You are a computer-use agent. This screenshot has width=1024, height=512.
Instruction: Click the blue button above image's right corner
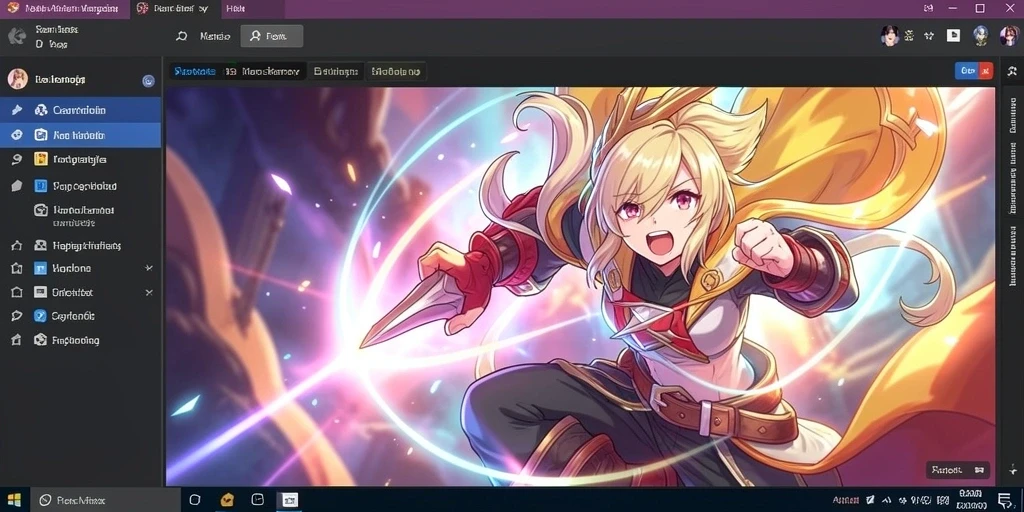pyautogui.click(x=967, y=71)
